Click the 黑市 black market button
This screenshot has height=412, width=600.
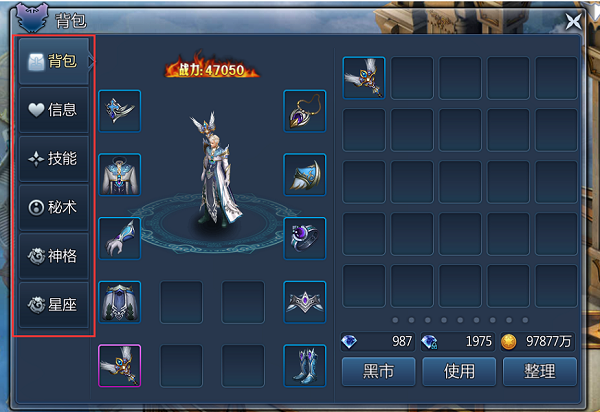378,371
